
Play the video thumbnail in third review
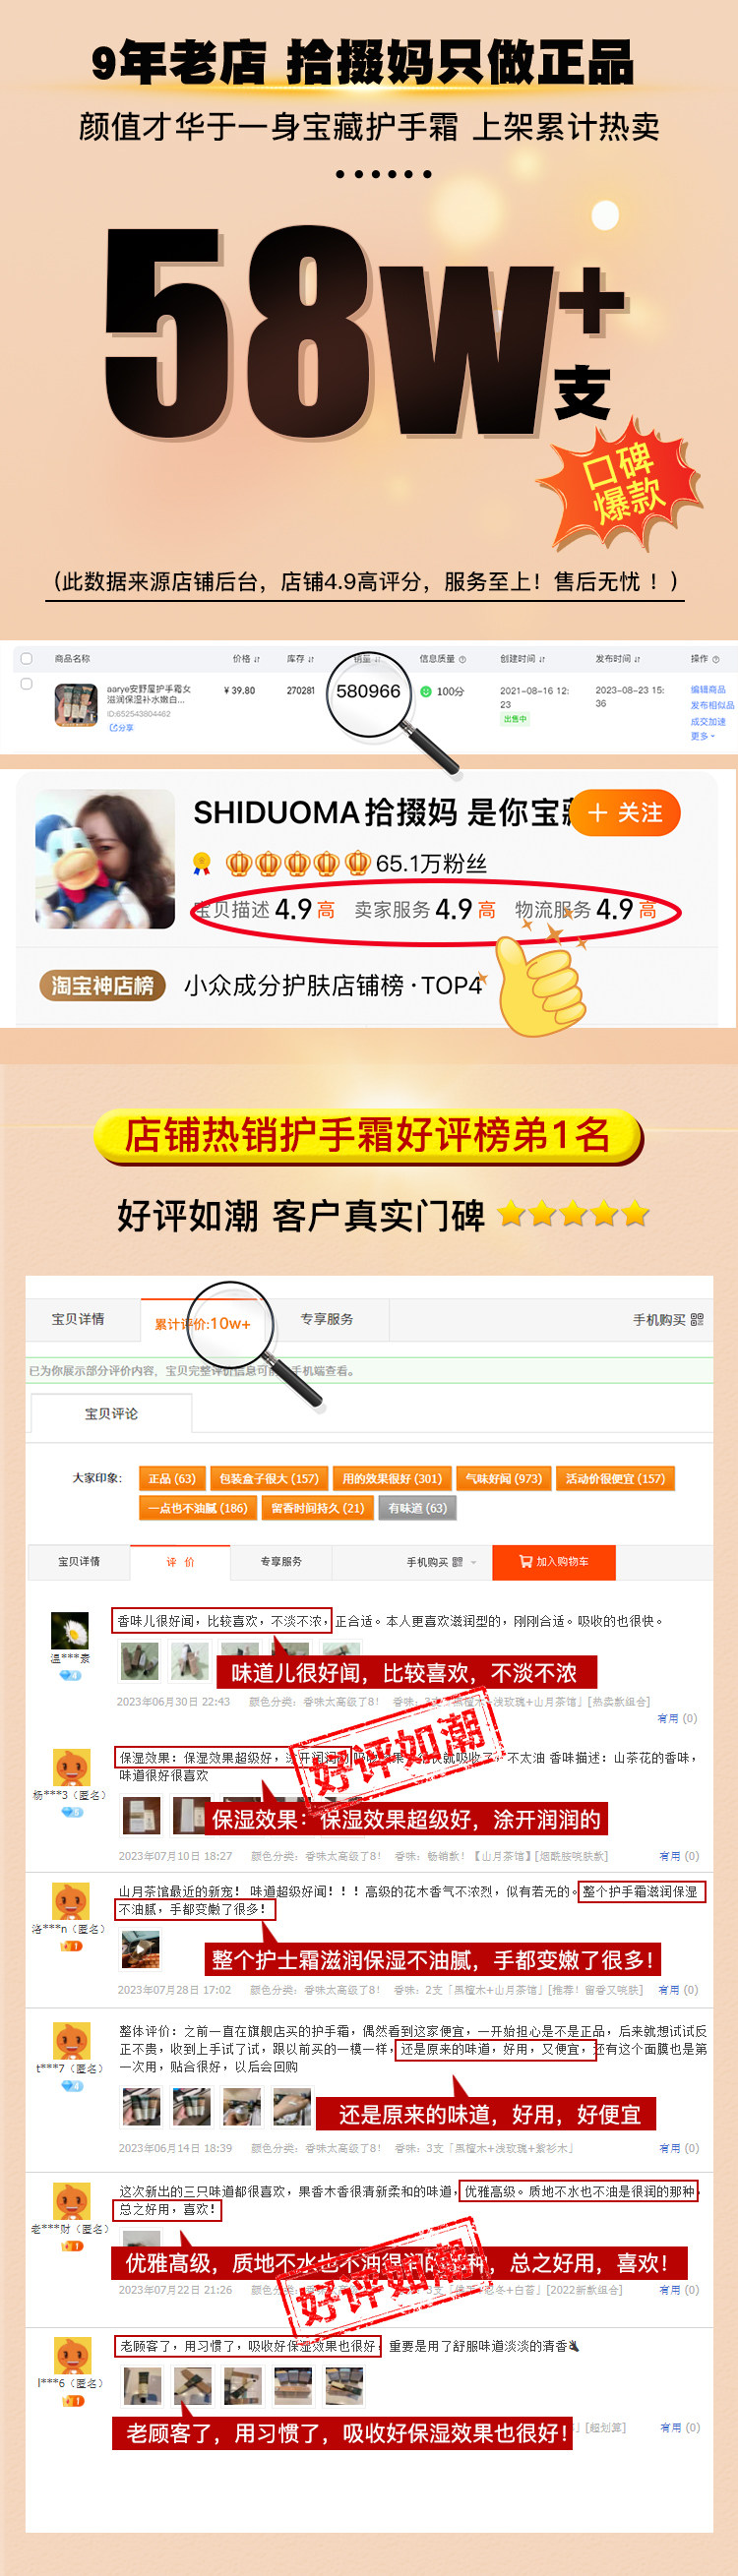click(x=139, y=1948)
